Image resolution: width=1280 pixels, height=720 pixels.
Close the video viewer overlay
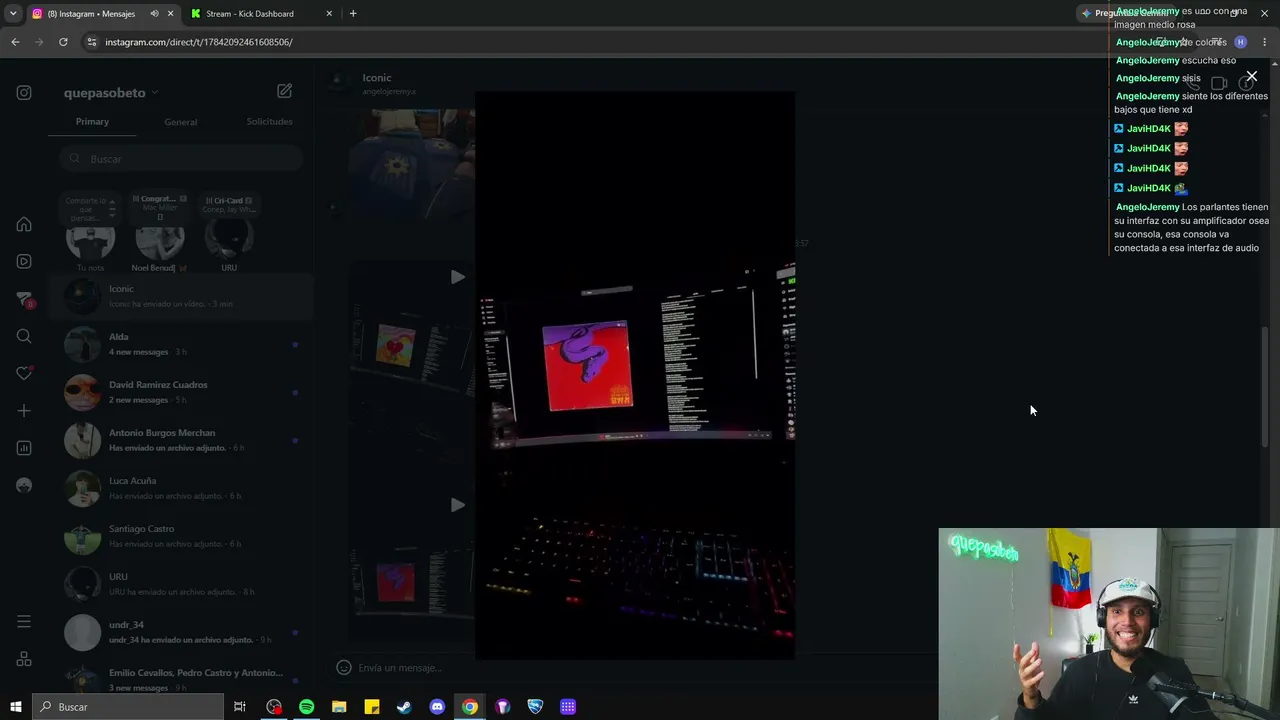[1251, 76]
